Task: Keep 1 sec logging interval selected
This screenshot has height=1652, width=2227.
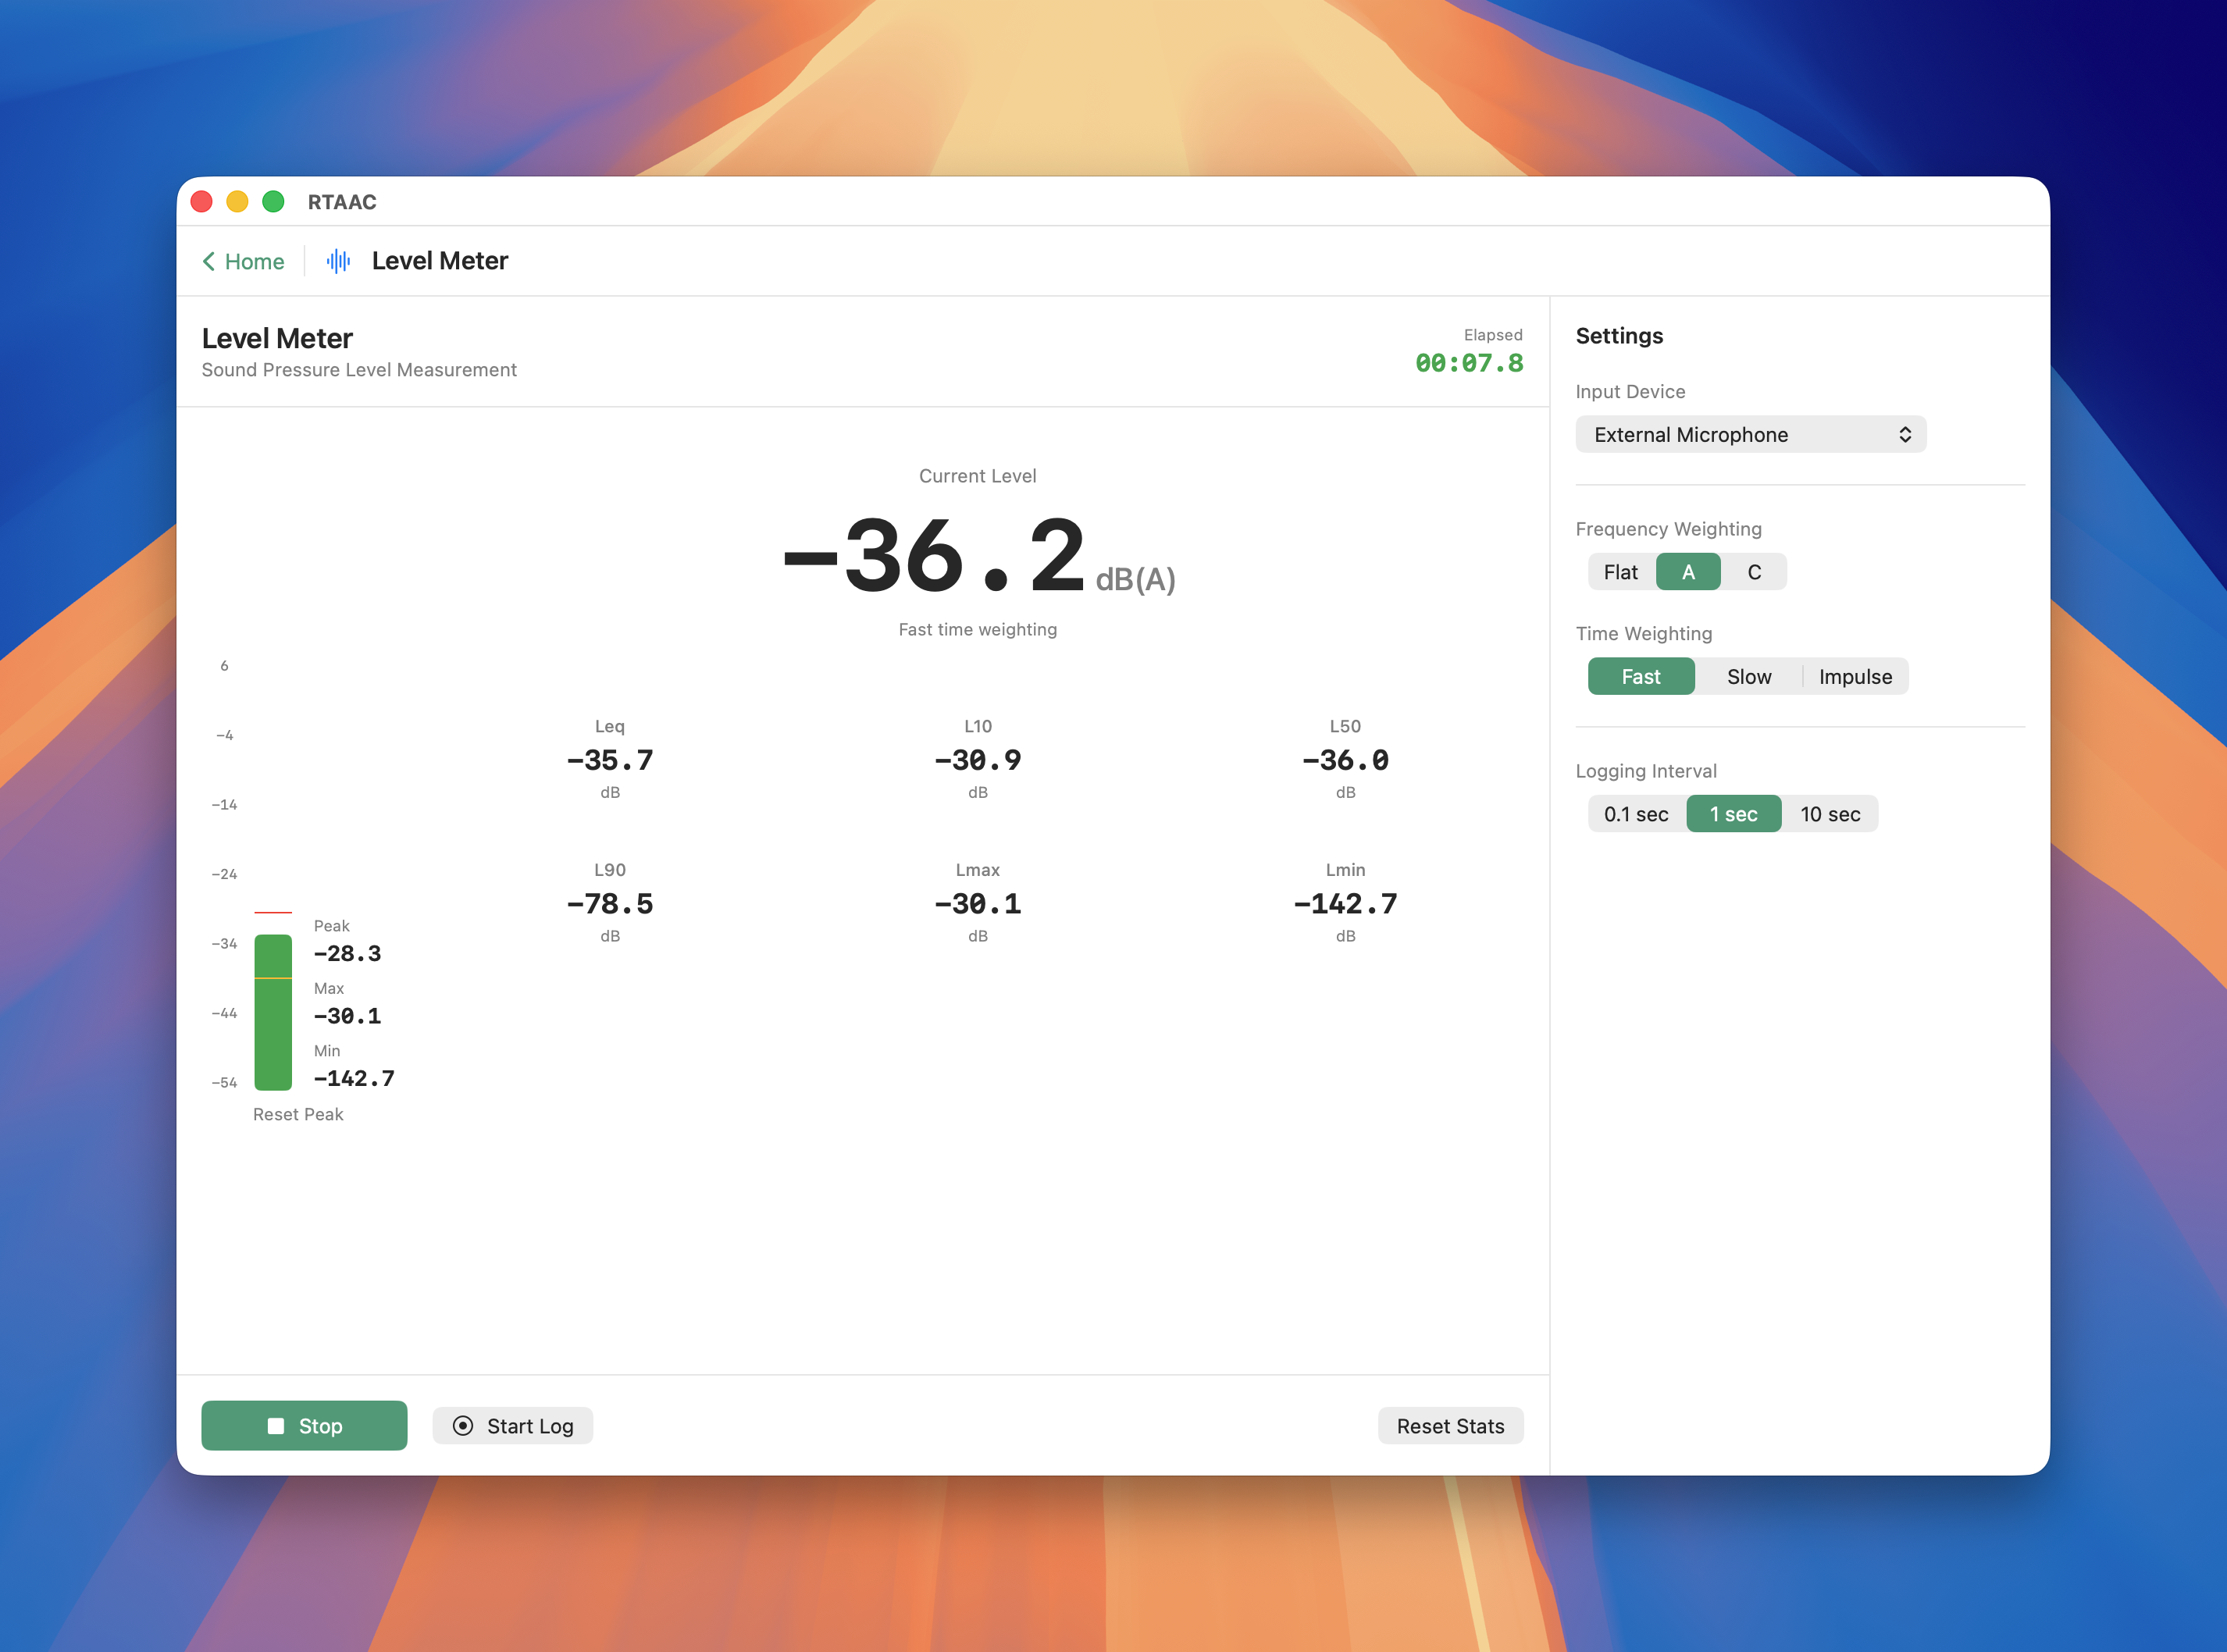Action: (1733, 813)
